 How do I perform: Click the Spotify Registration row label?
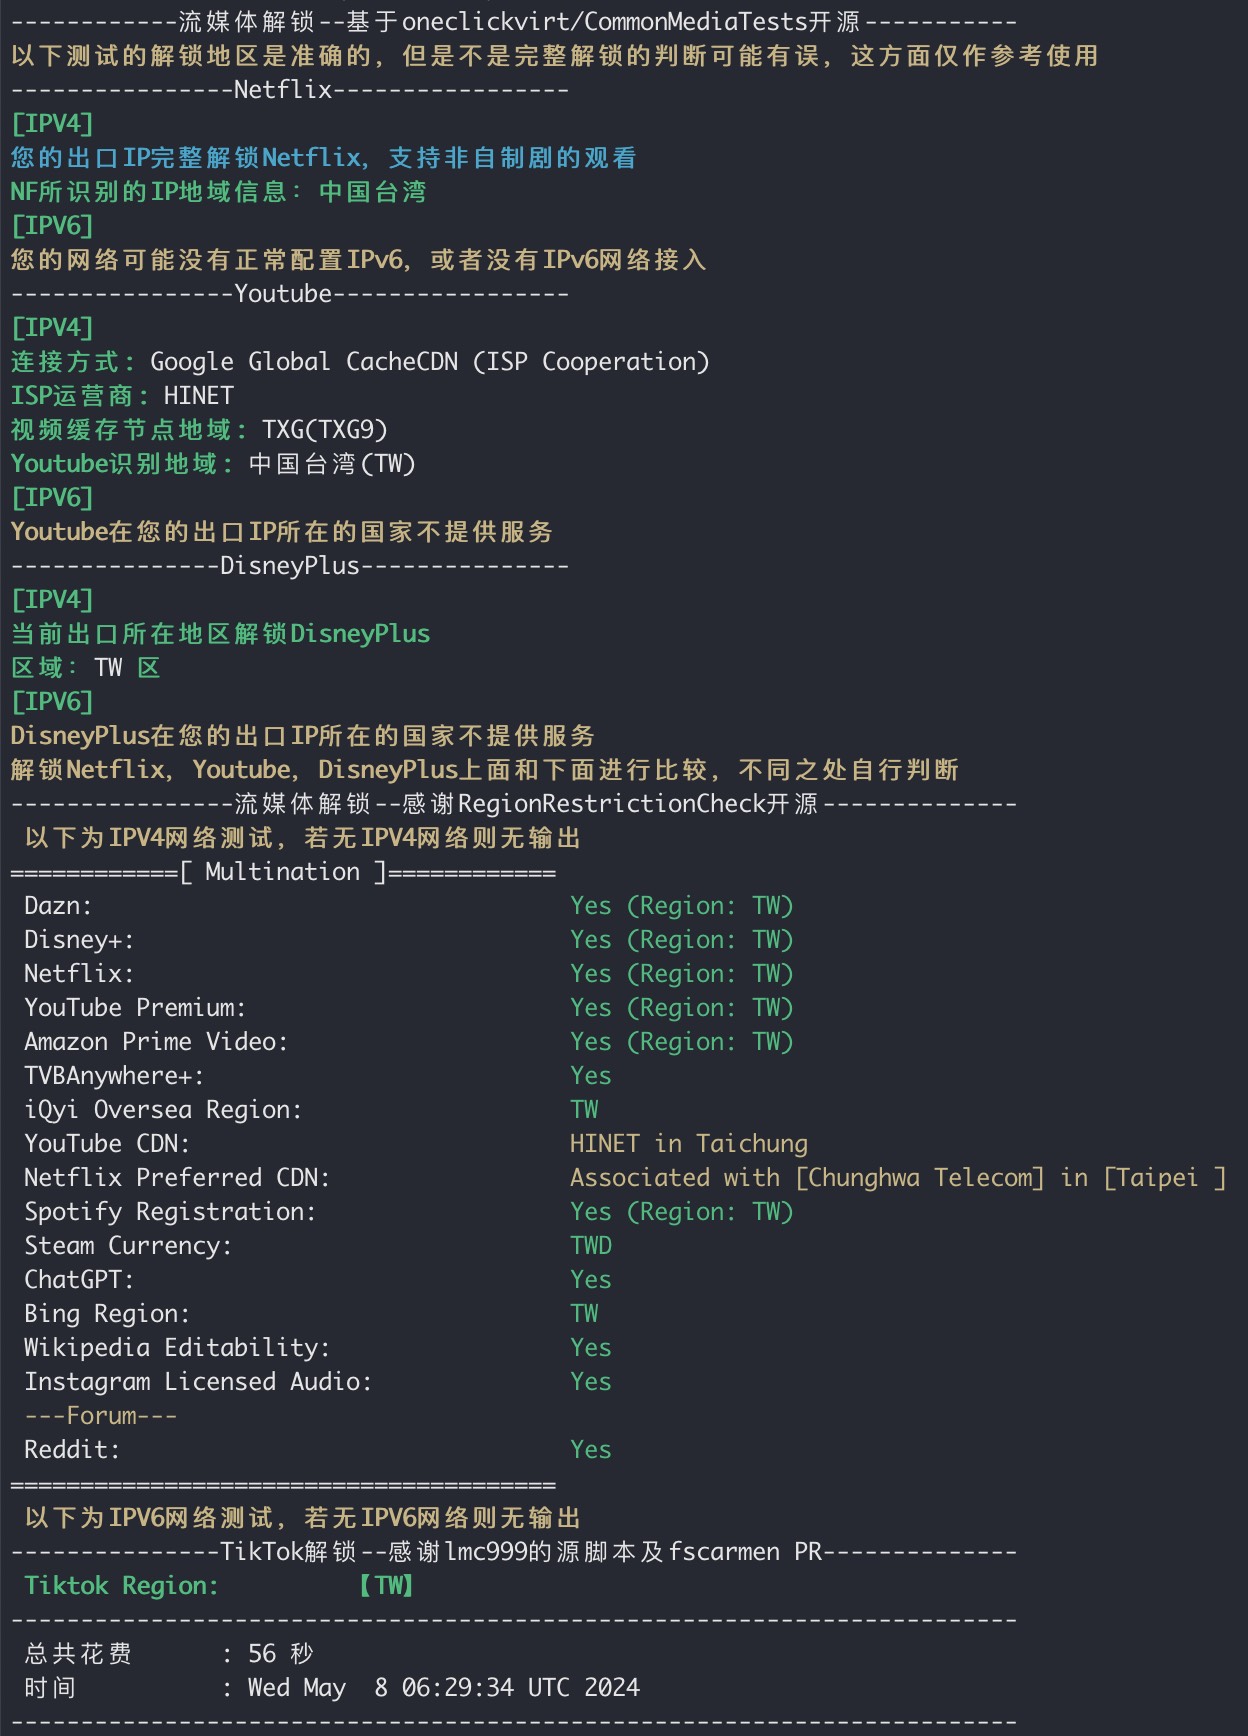click(x=170, y=1212)
